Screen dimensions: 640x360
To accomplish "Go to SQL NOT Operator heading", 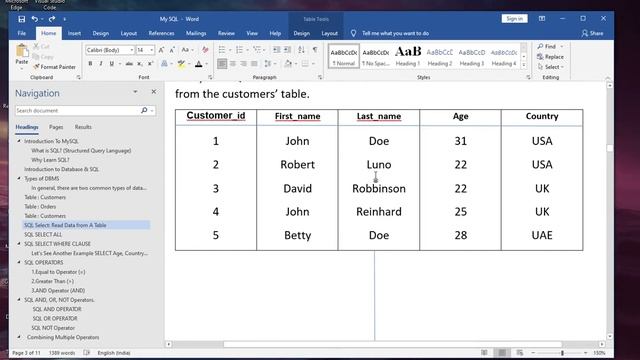I will coord(53,328).
